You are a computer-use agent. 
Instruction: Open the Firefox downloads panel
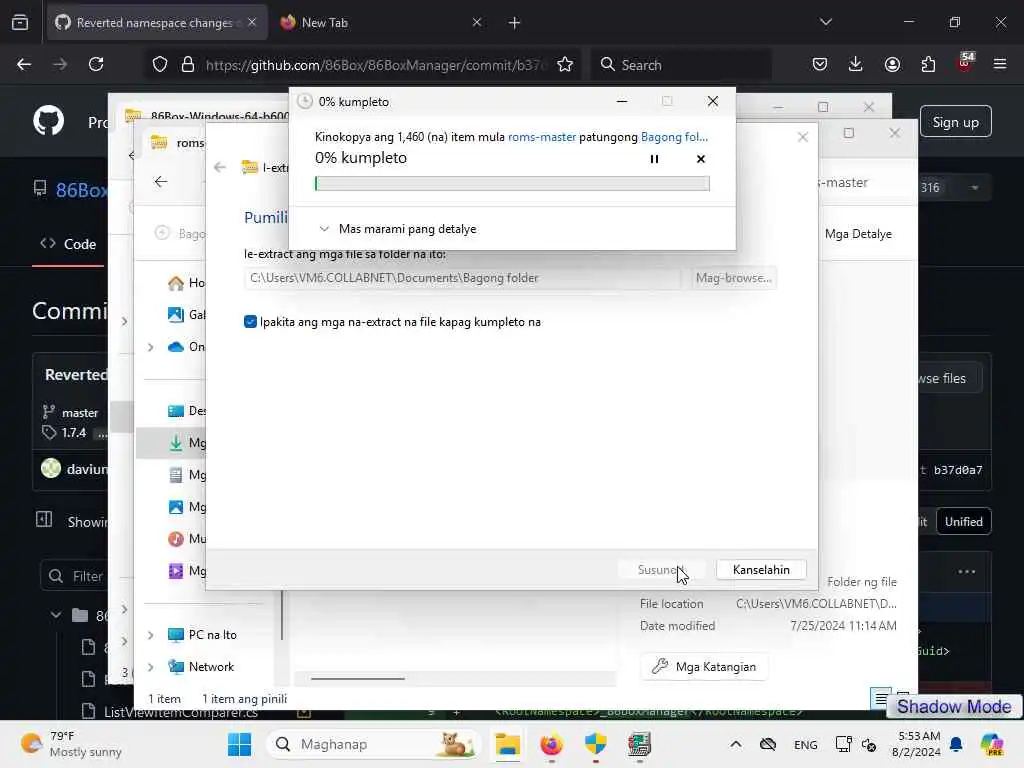(x=856, y=64)
